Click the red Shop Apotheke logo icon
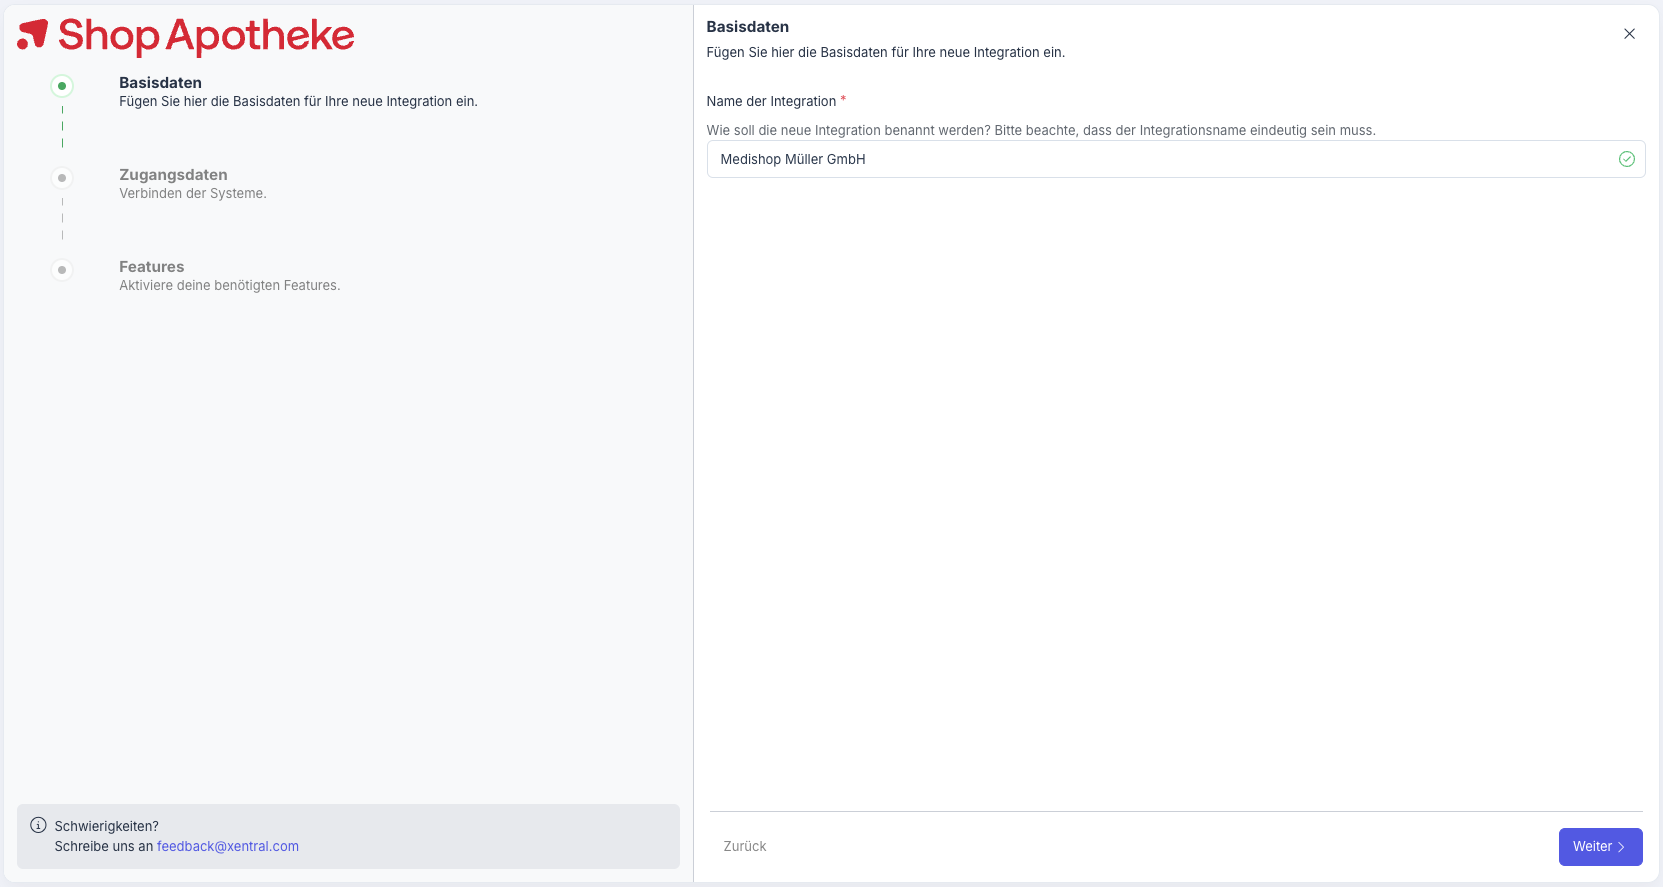This screenshot has height=887, width=1663. click(x=33, y=34)
